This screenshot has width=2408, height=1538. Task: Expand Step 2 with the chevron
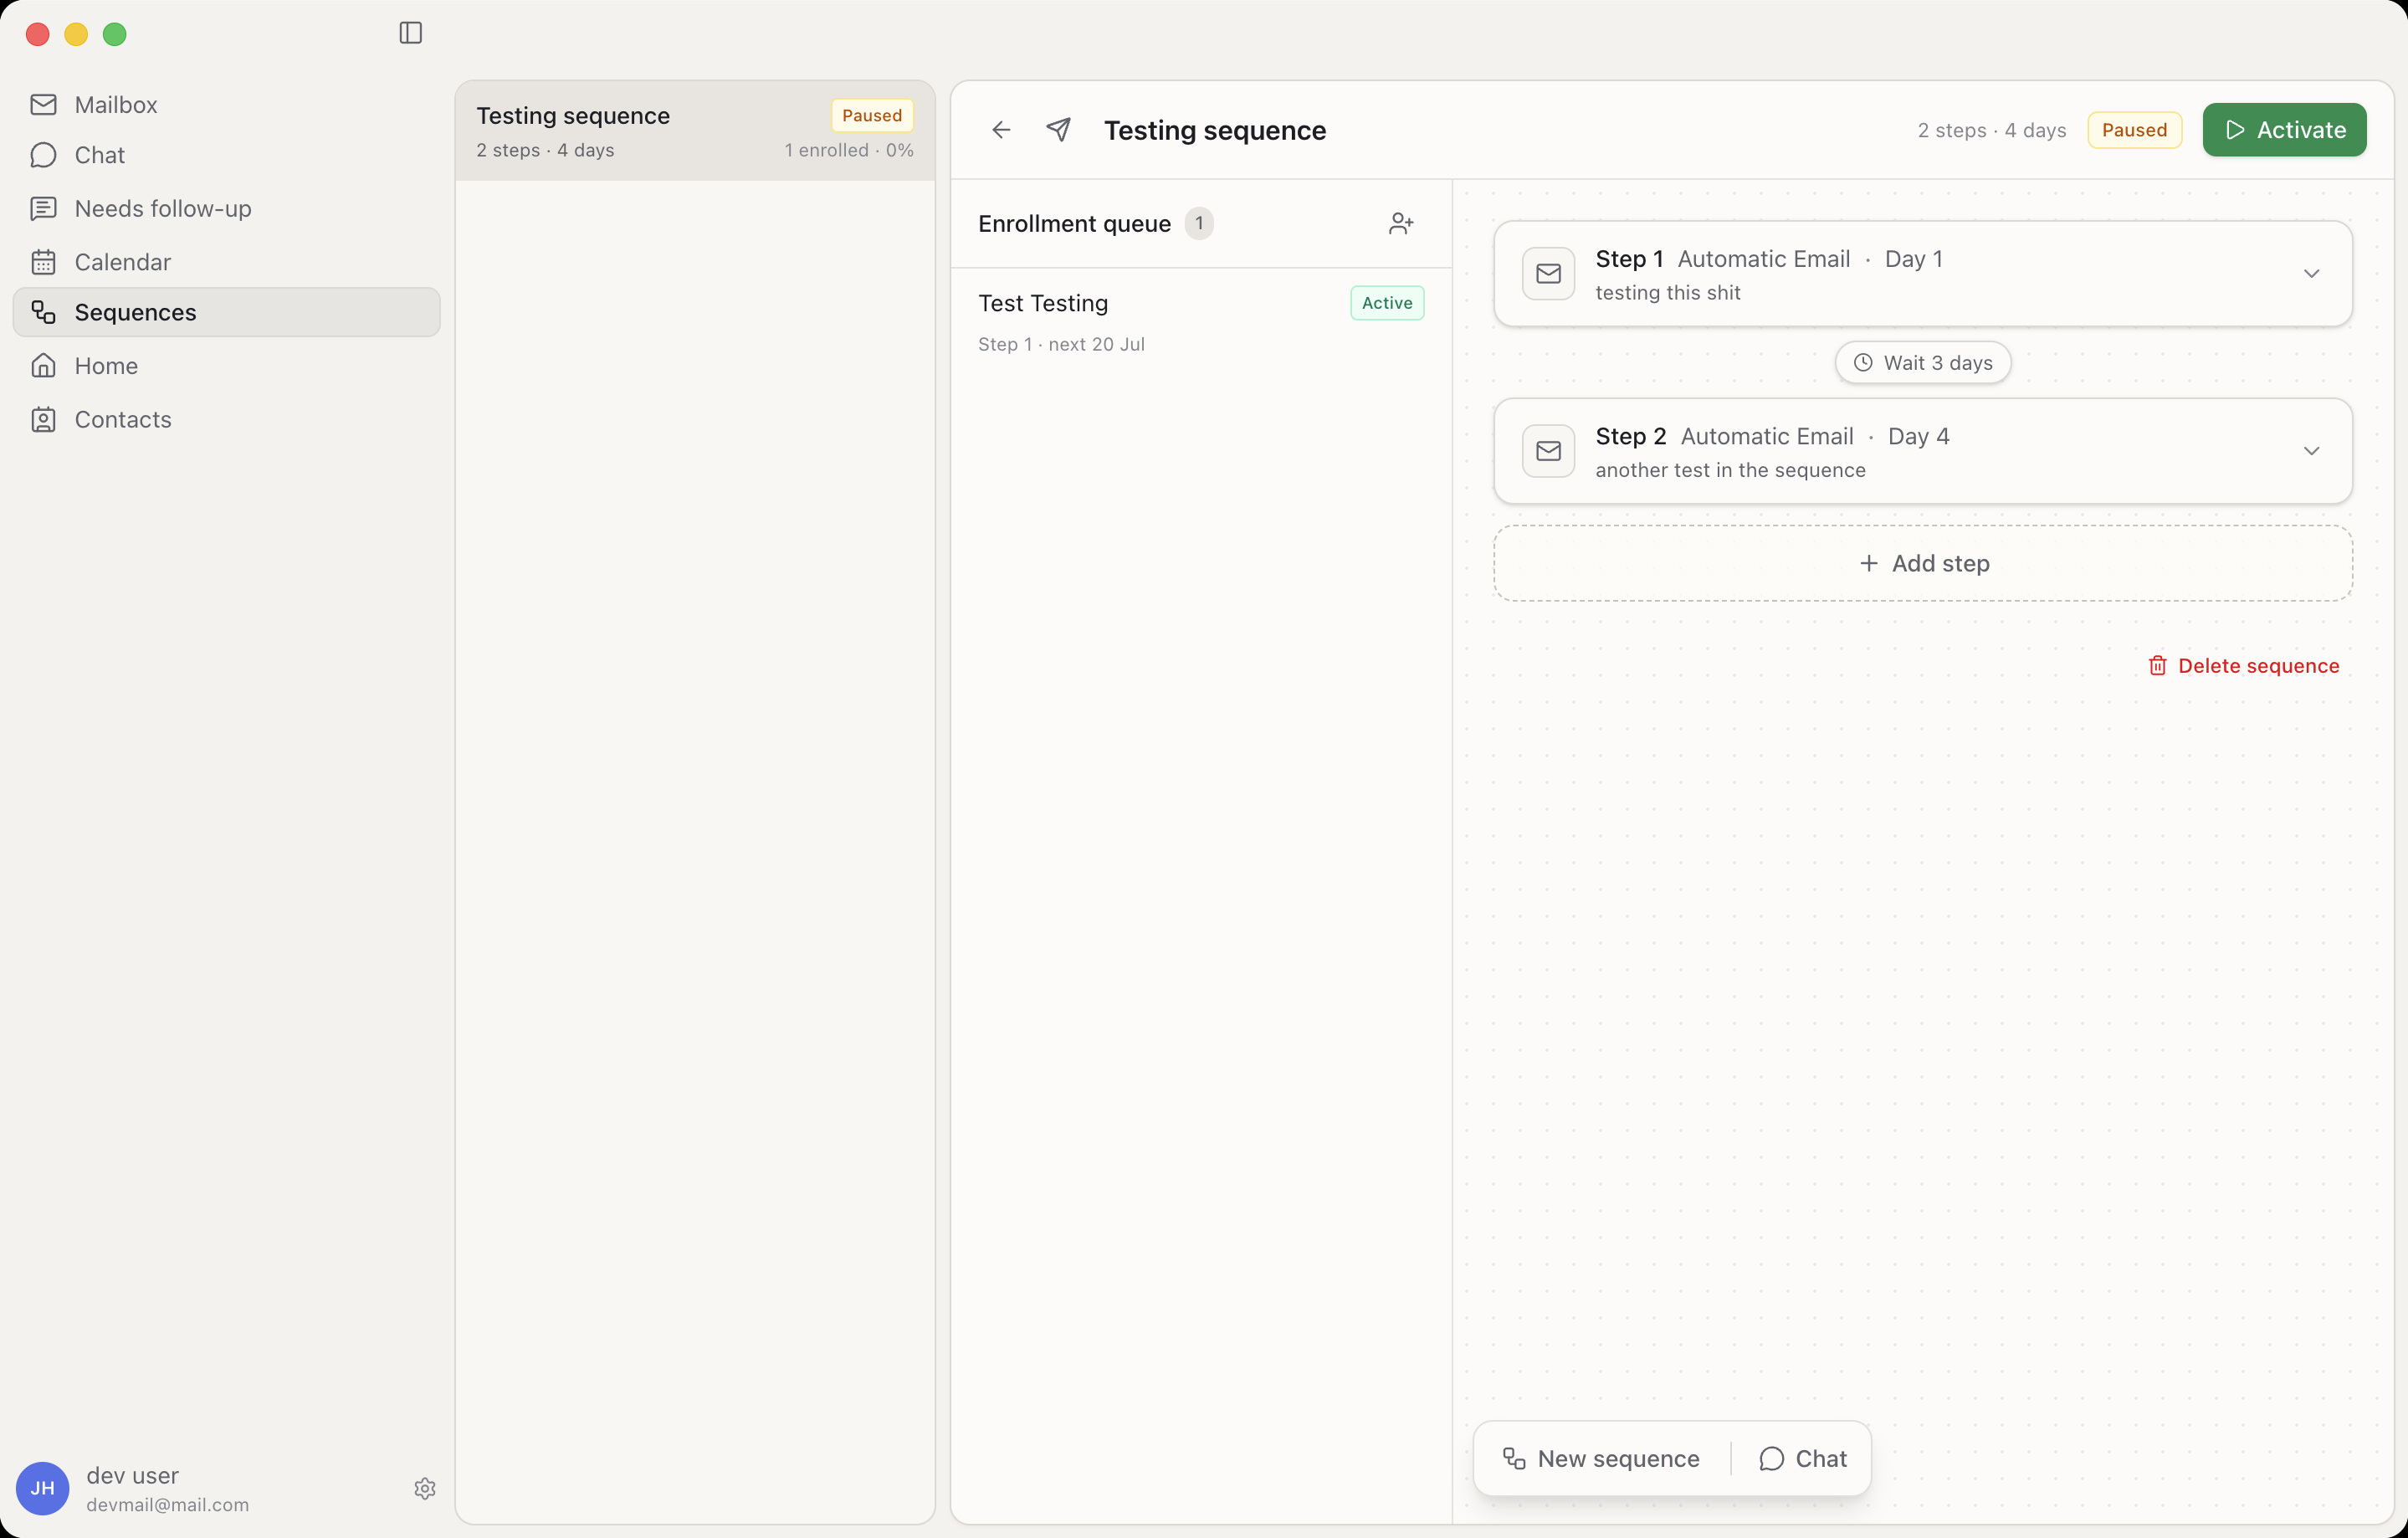click(2311, 451)
